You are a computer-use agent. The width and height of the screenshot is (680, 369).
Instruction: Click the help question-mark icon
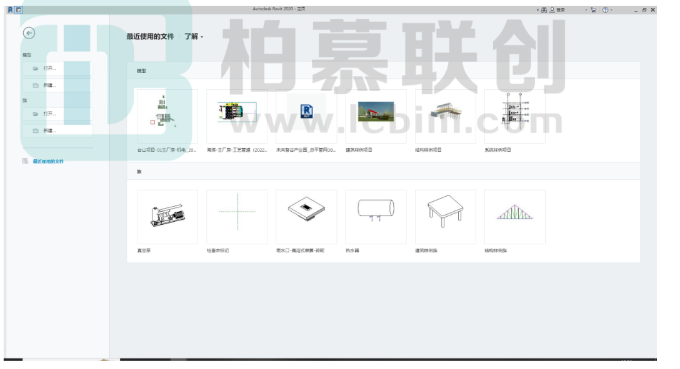[x=605, y=10]
